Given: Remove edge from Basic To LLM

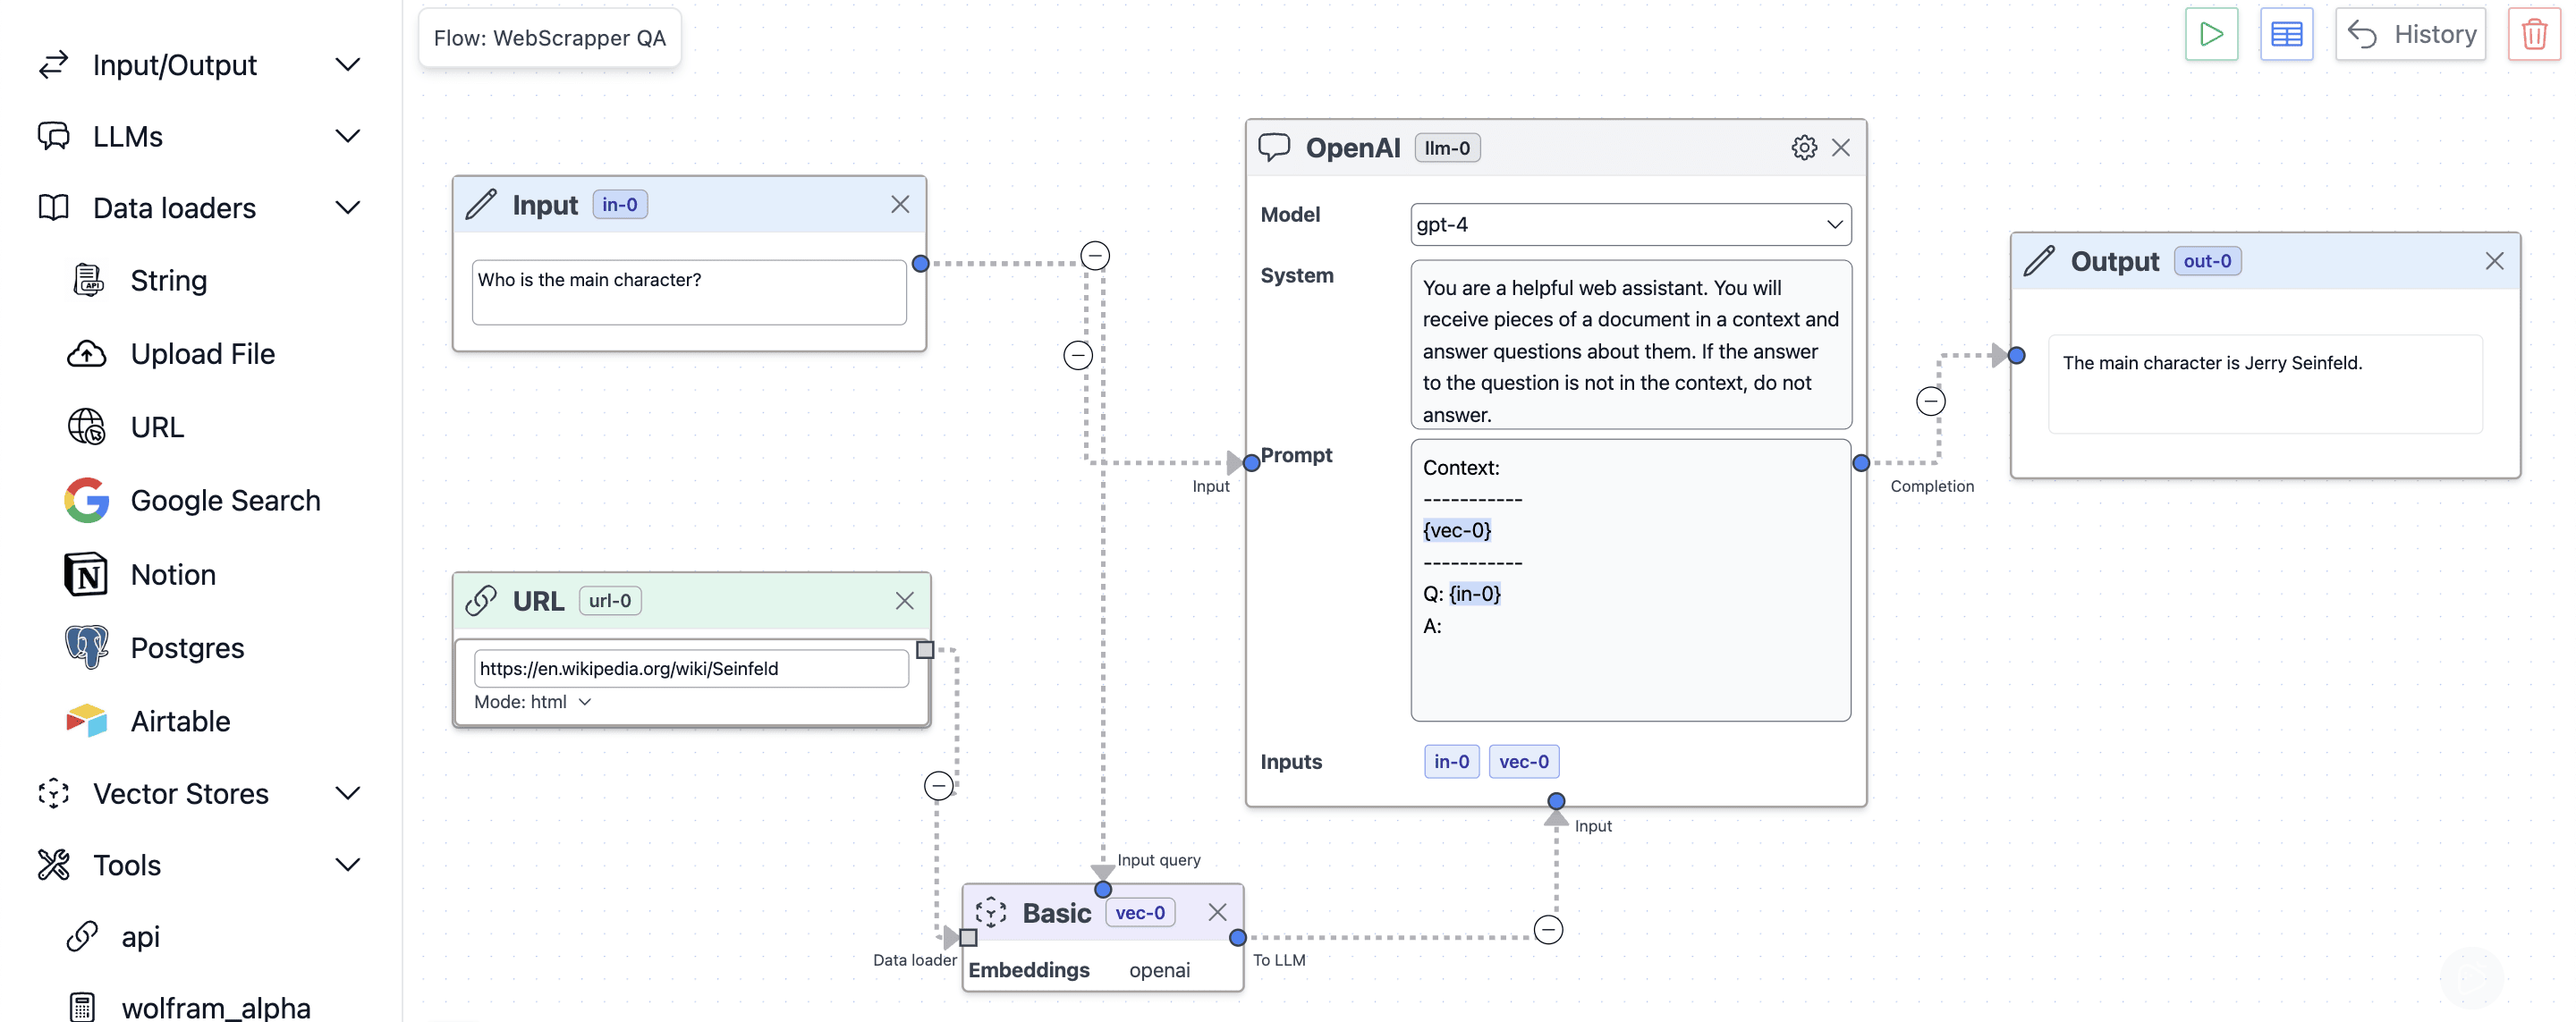Looking at the screenshot, I should click(x=1548, y=929).
